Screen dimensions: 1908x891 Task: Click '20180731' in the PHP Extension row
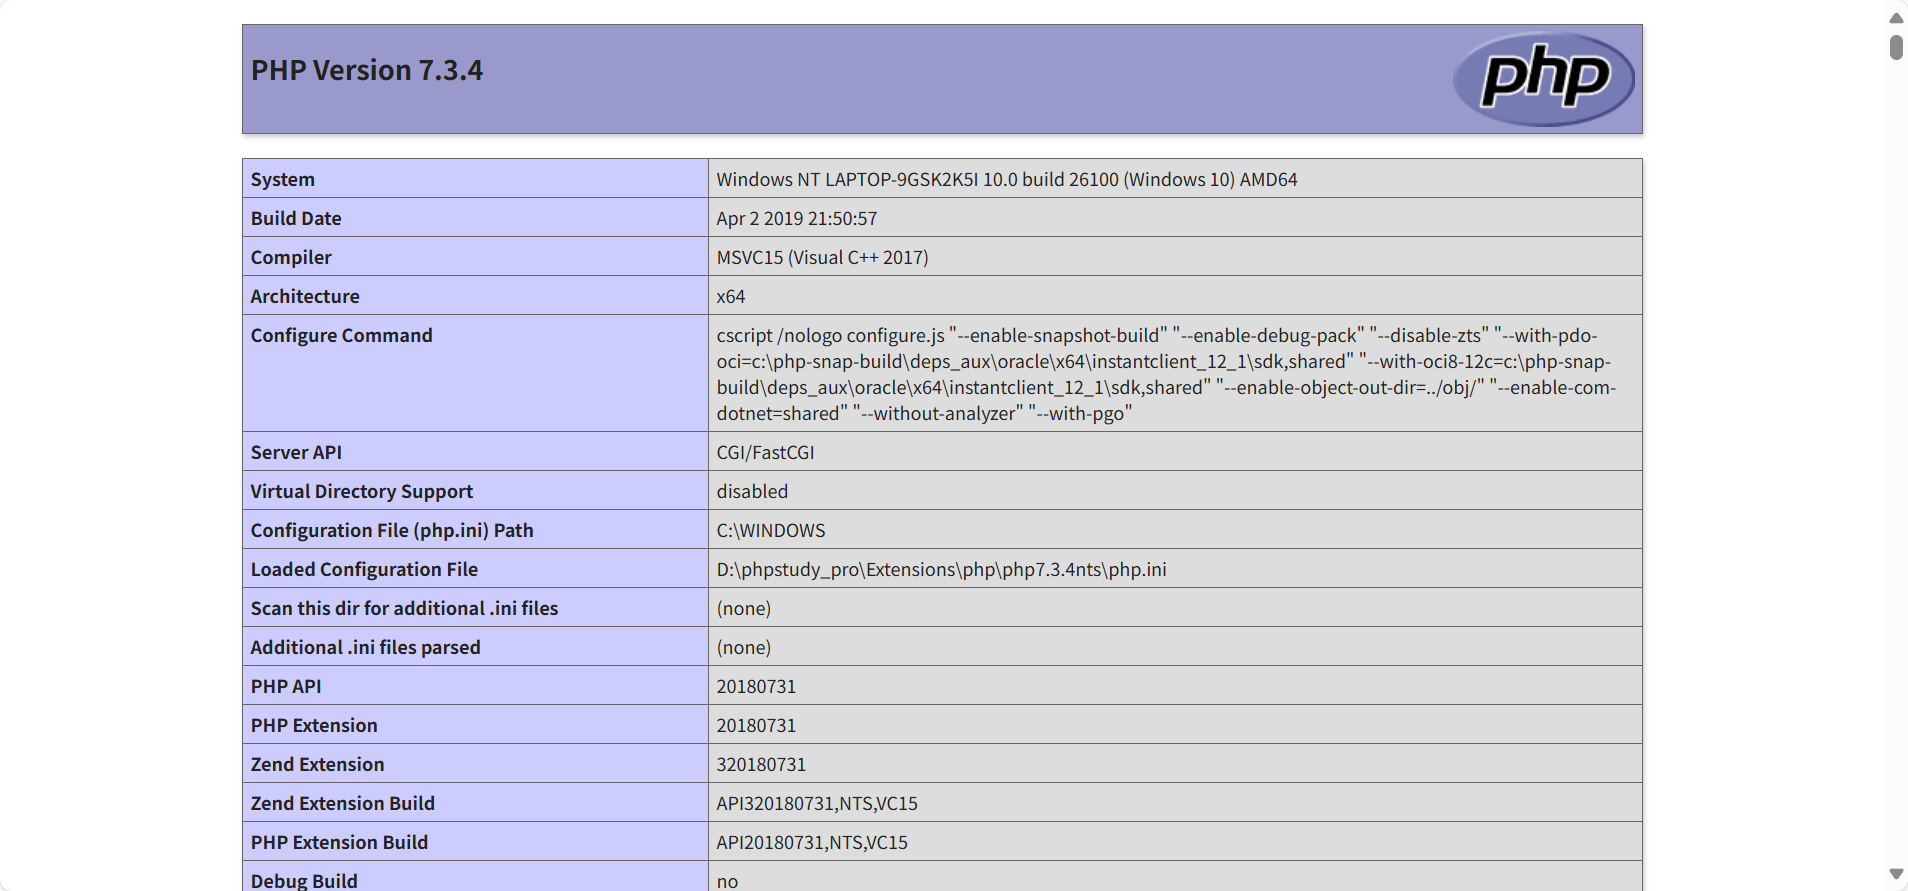(x=757, y=725)
